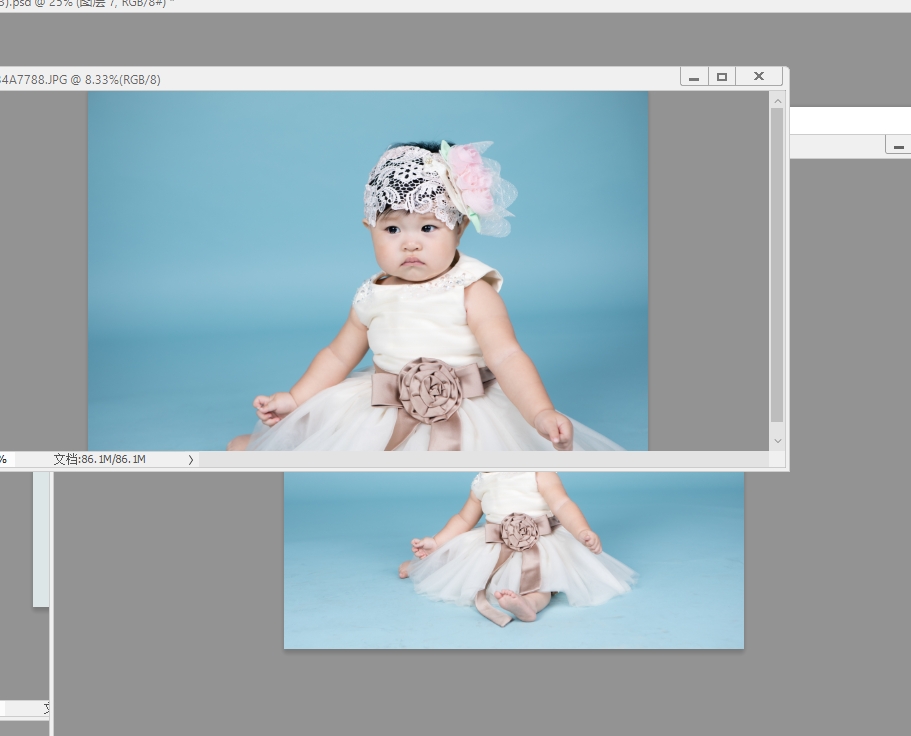
Task: Click the vertical scrollbar down arrow
Action: (777, 441)
